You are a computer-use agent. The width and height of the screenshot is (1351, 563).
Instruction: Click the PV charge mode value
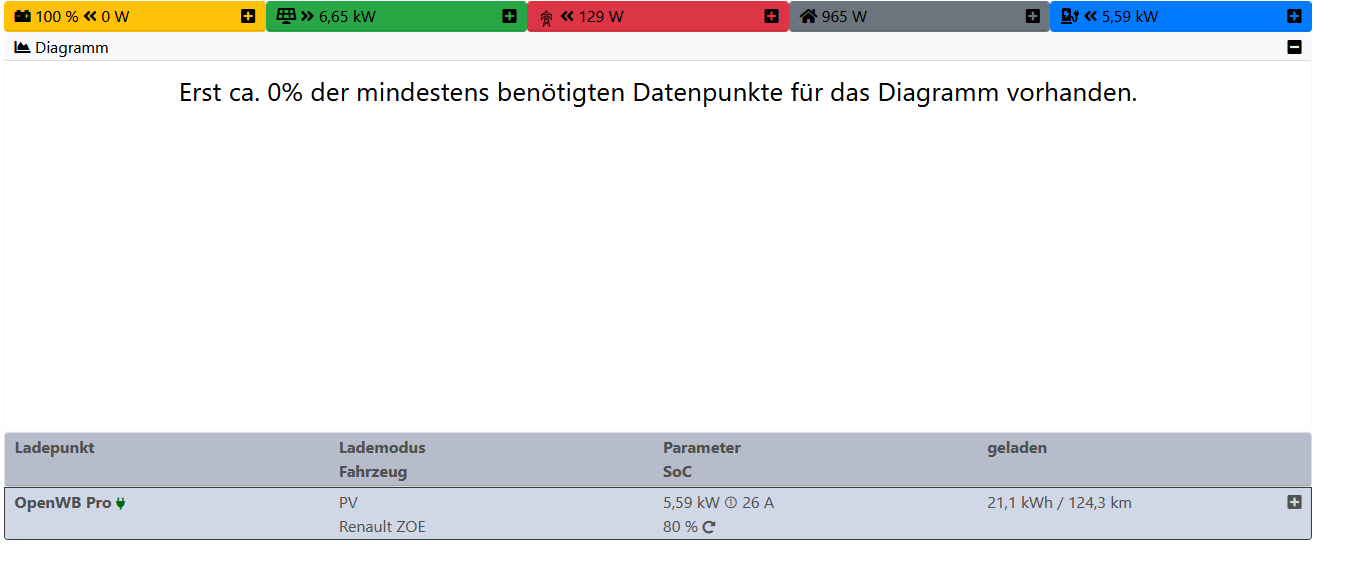[x=348, y=503]
